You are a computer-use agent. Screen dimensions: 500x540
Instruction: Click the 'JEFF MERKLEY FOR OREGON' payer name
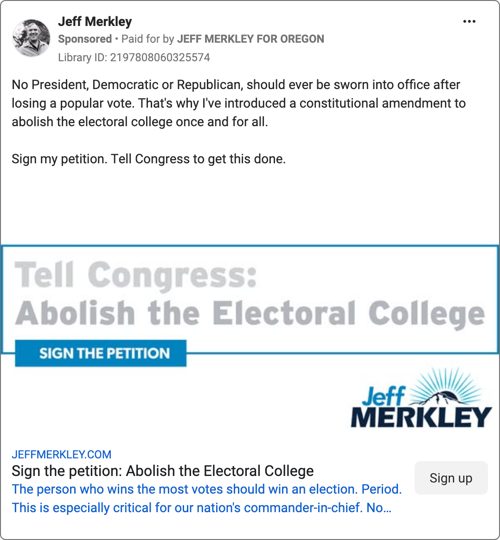[250, 39]
